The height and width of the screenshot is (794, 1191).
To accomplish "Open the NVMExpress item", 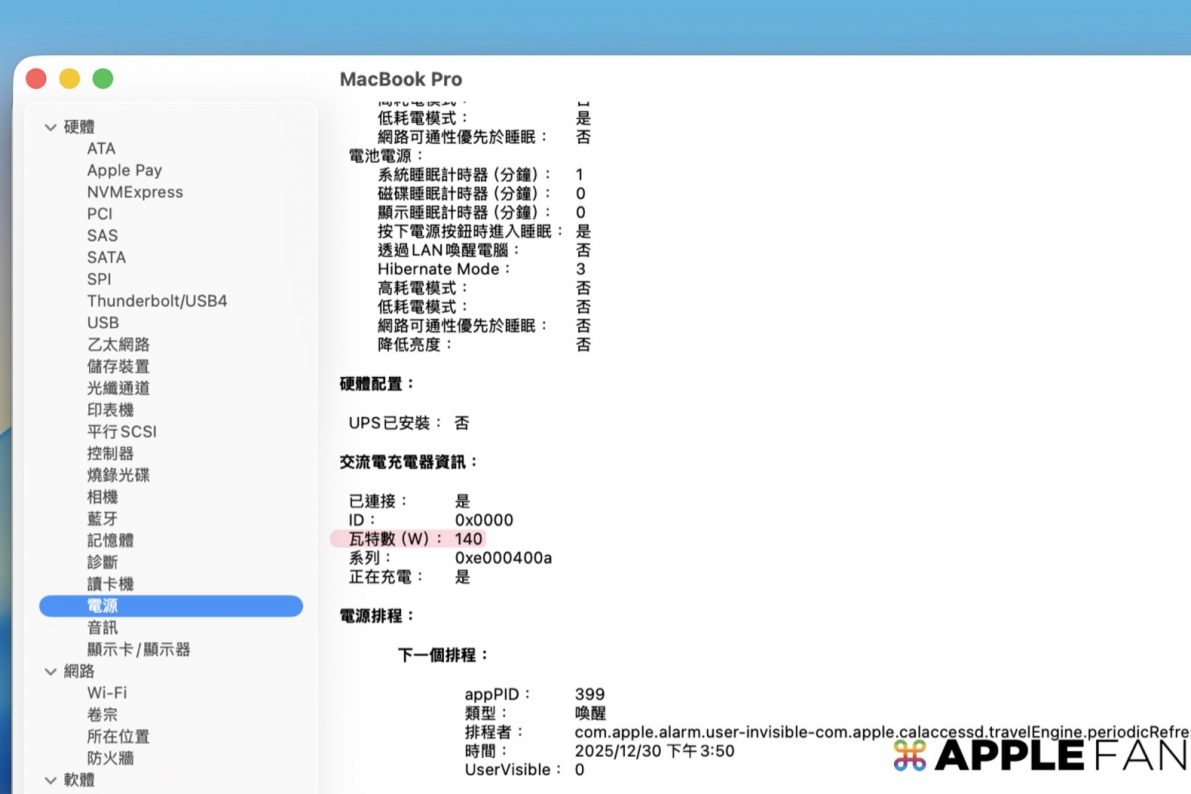I will click(134, 192).
